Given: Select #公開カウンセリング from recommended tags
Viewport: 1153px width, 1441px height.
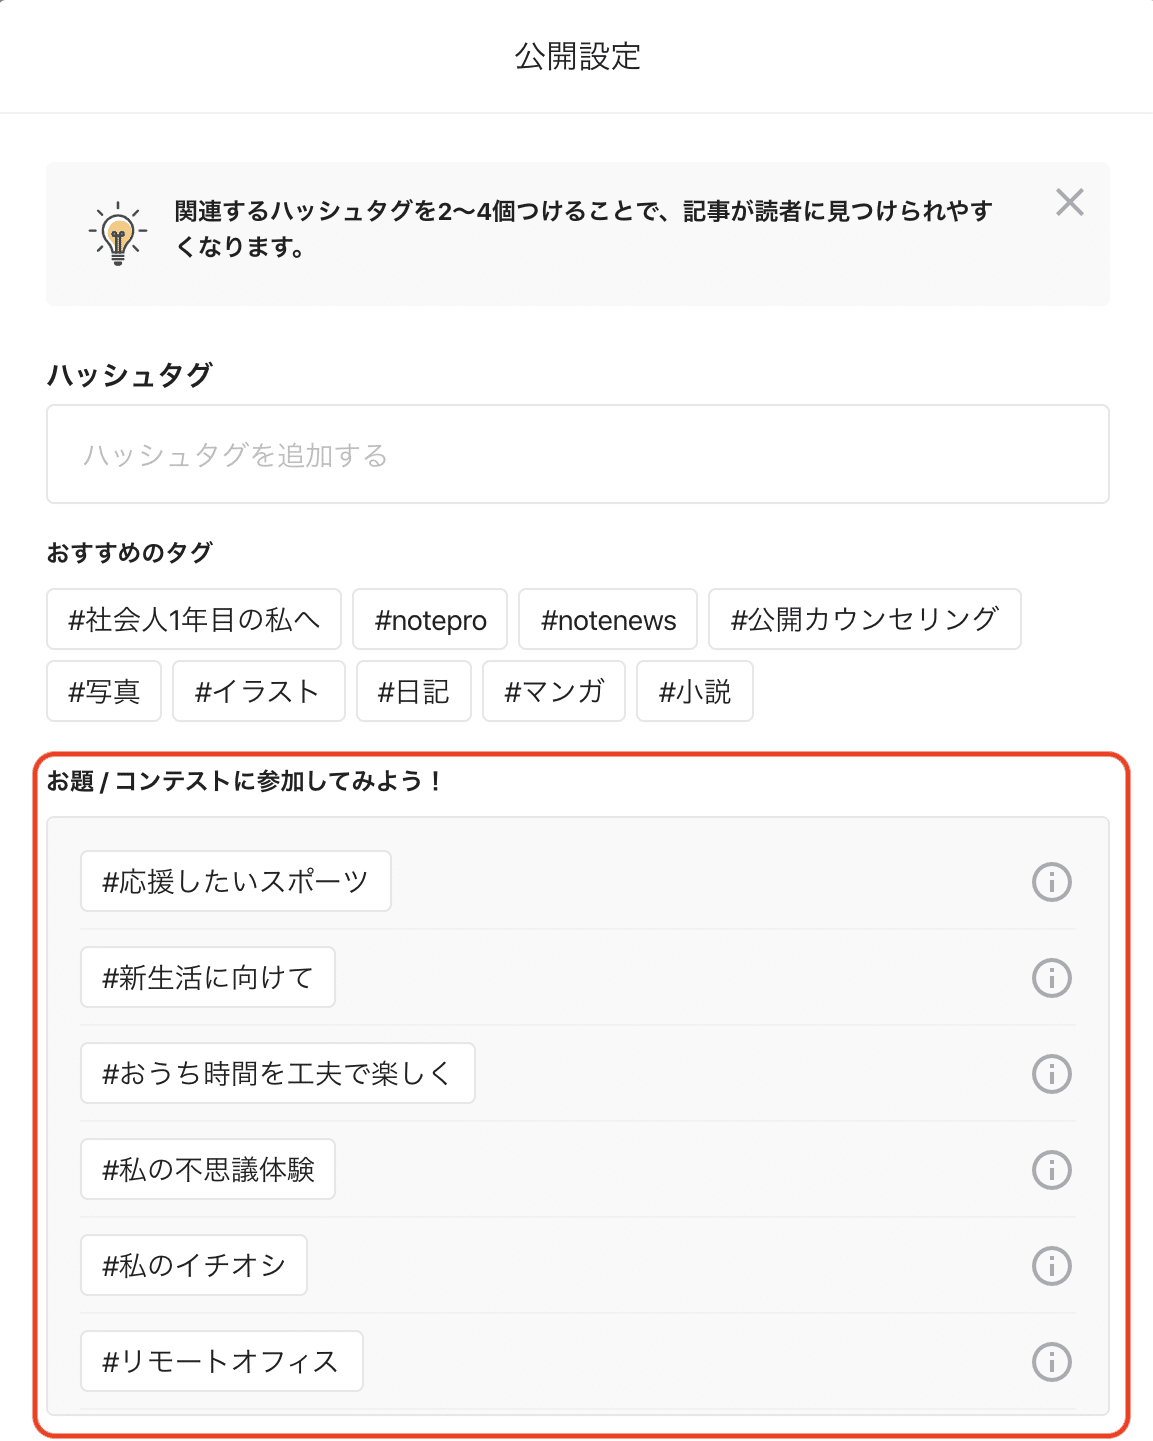Looking at the screenshot, I should (x=864, y=620).
